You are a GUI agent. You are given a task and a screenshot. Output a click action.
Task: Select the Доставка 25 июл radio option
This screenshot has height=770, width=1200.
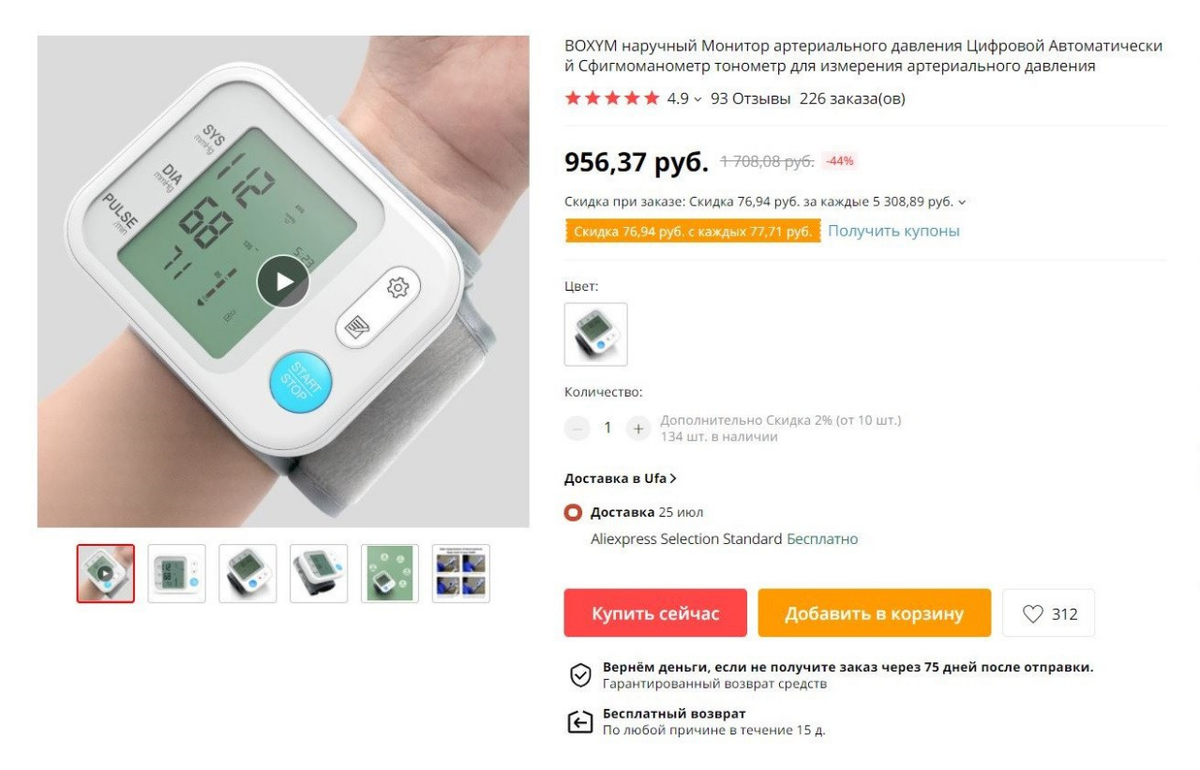tap(573, 513)
